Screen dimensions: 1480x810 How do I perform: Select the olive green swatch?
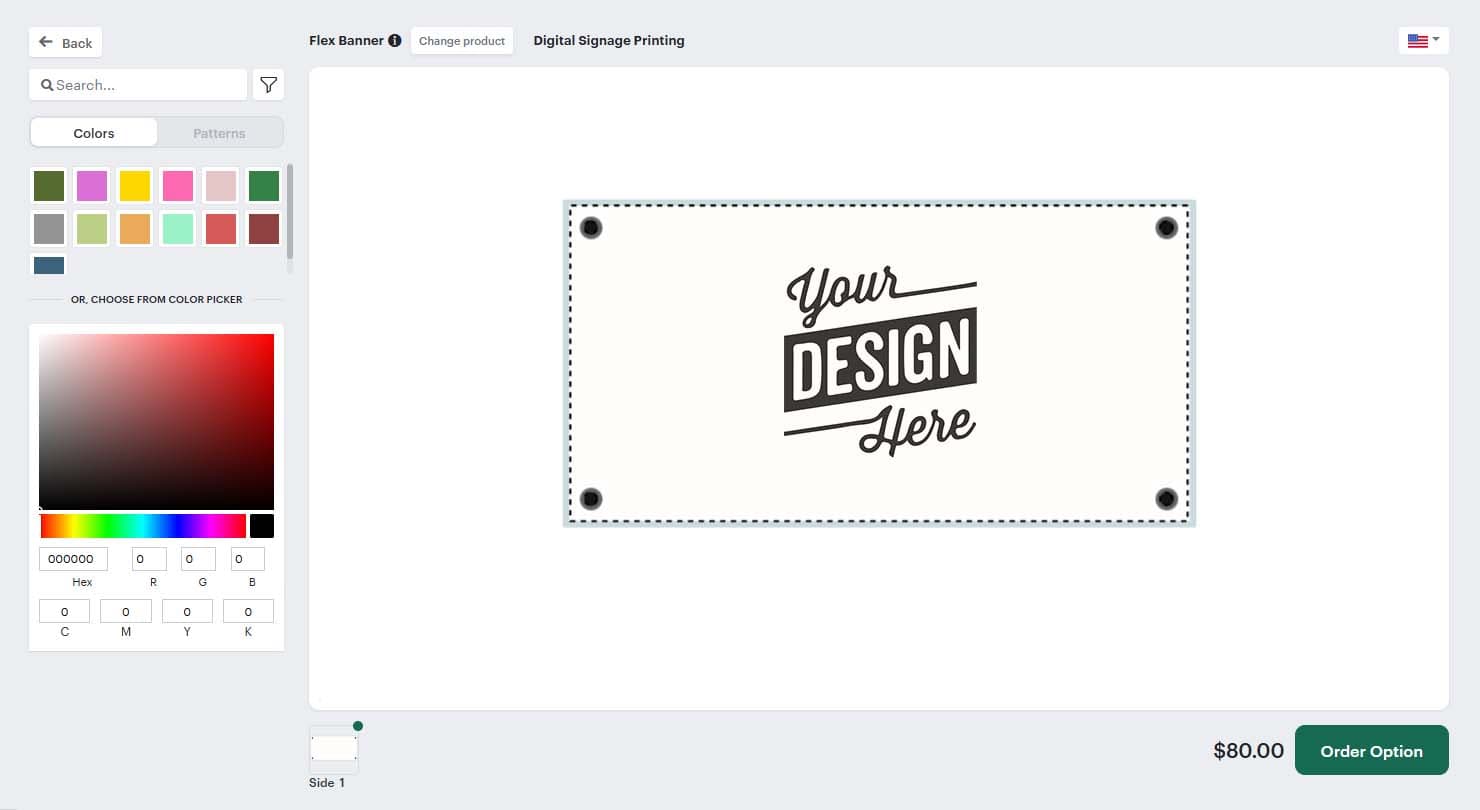pos(48,185)
